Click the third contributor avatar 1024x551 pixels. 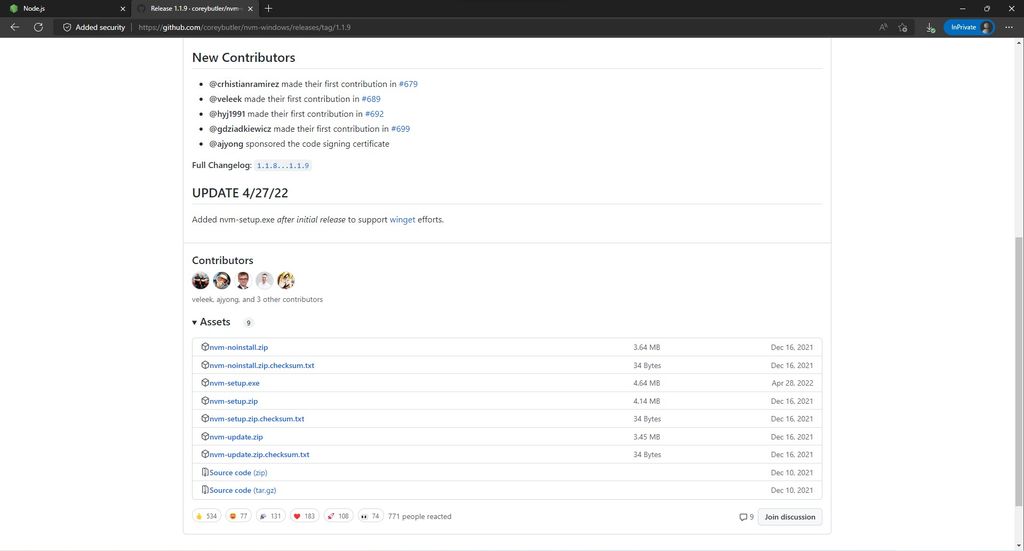pyautogui.click(x=243, y=280)
